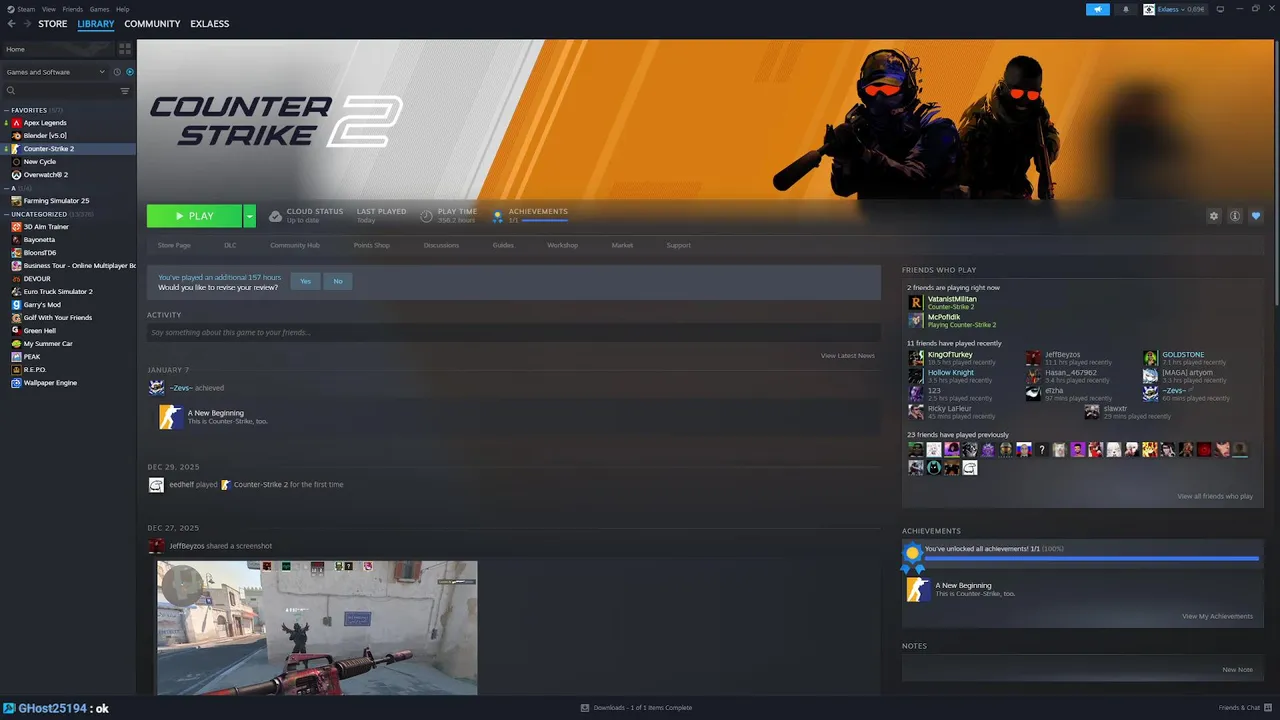
Task: Open game settings gear icon
Action: tap(1214, 216)
